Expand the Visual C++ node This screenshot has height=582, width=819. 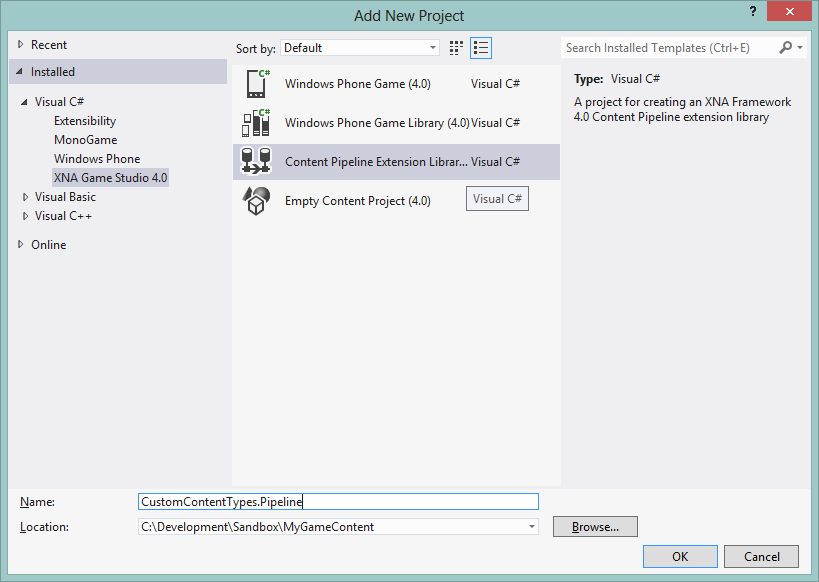click(x=25, y=216)
